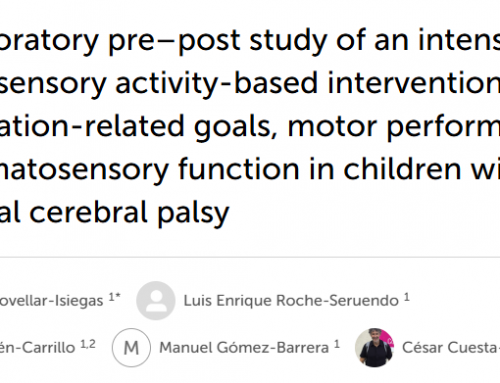
Task: Open the circular M avatar for Manuel
Action: coord(131,348)
